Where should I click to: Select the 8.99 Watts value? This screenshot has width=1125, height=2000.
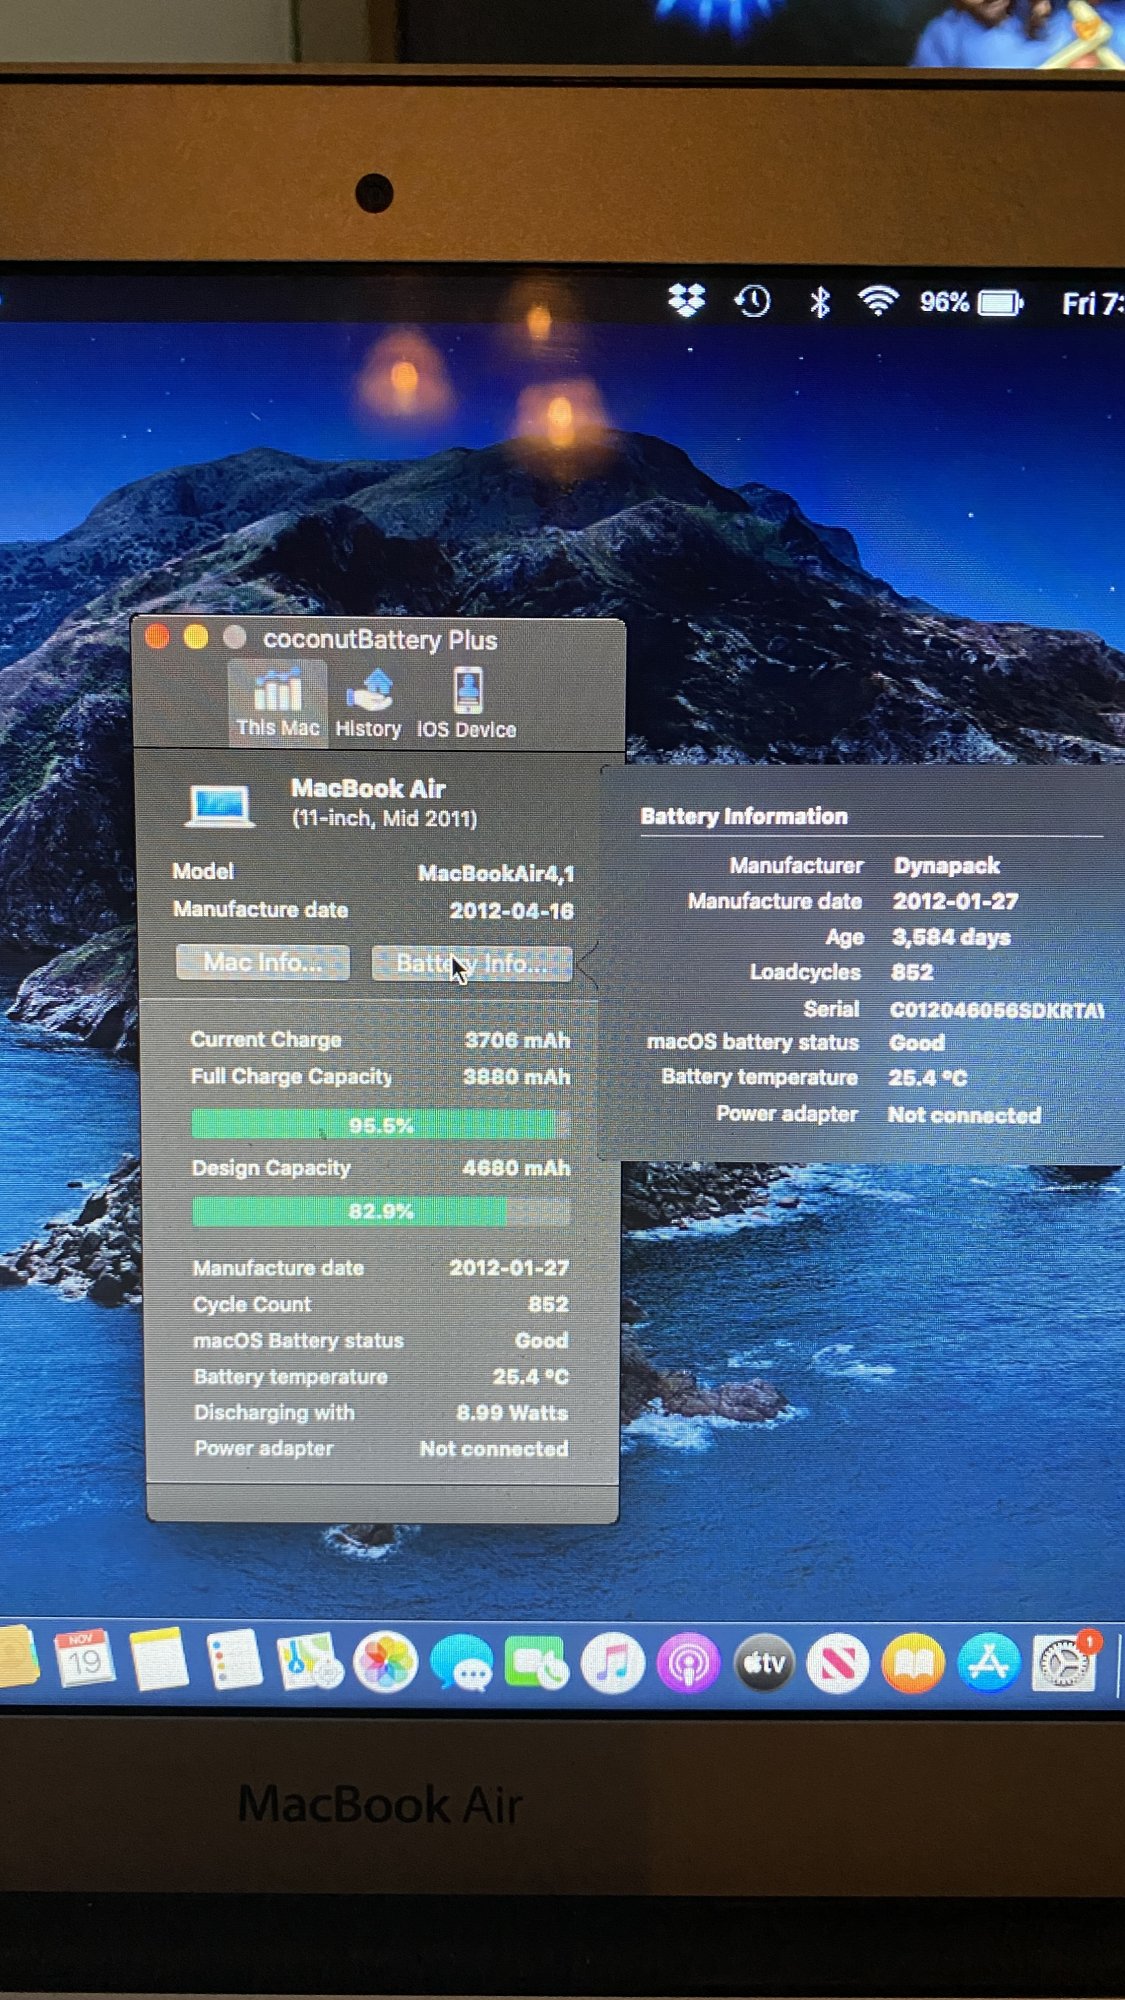click(x=512, y=1413)
